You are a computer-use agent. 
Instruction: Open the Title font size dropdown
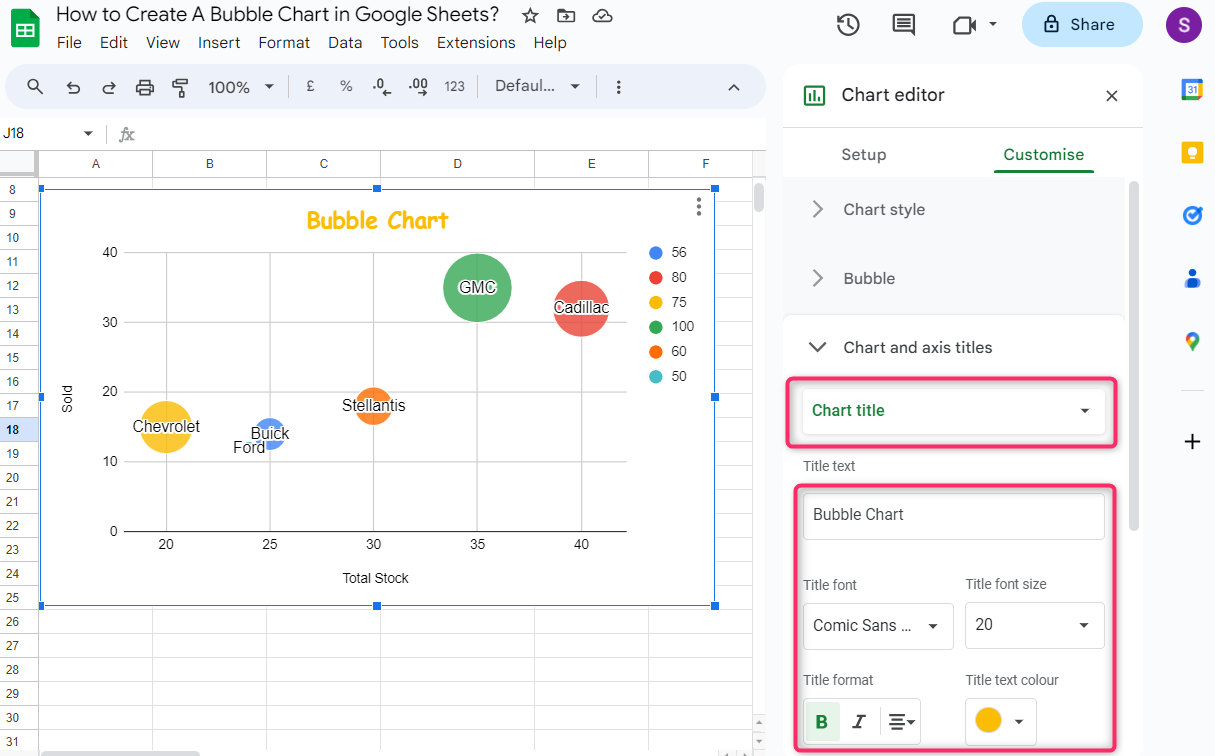1034,625
